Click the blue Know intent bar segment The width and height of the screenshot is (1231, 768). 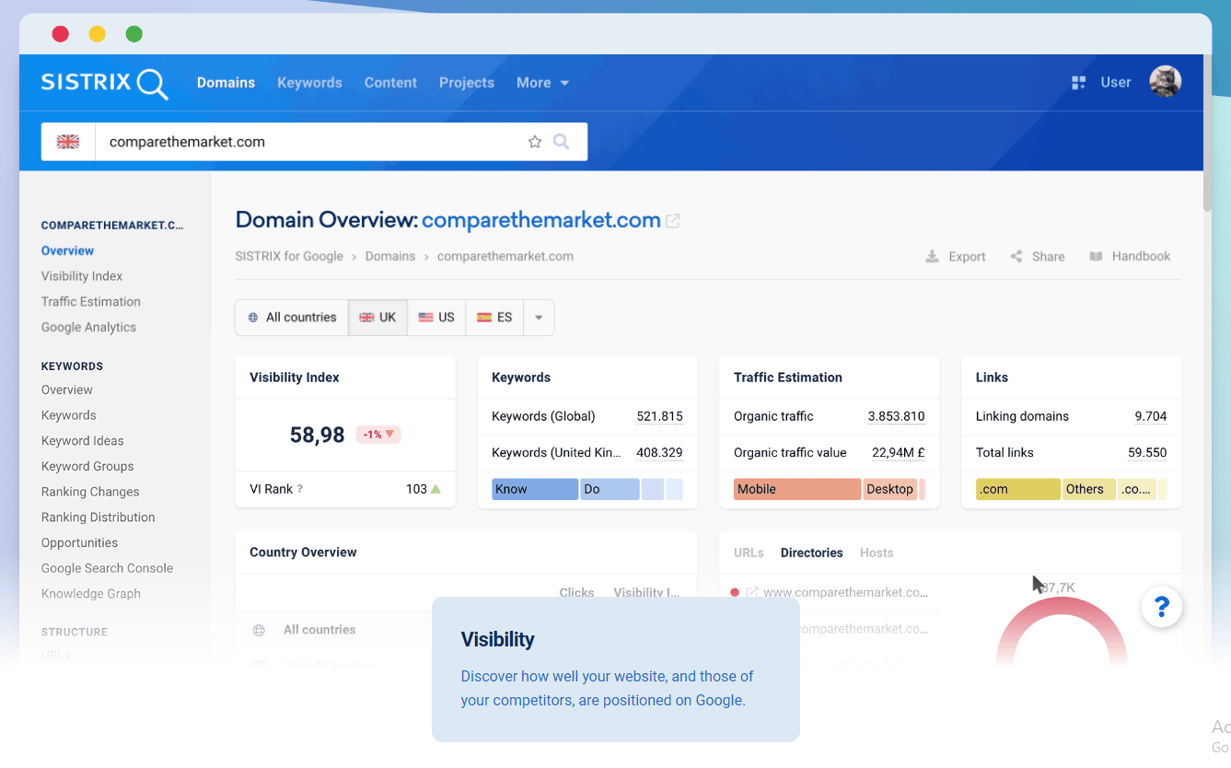535,490
